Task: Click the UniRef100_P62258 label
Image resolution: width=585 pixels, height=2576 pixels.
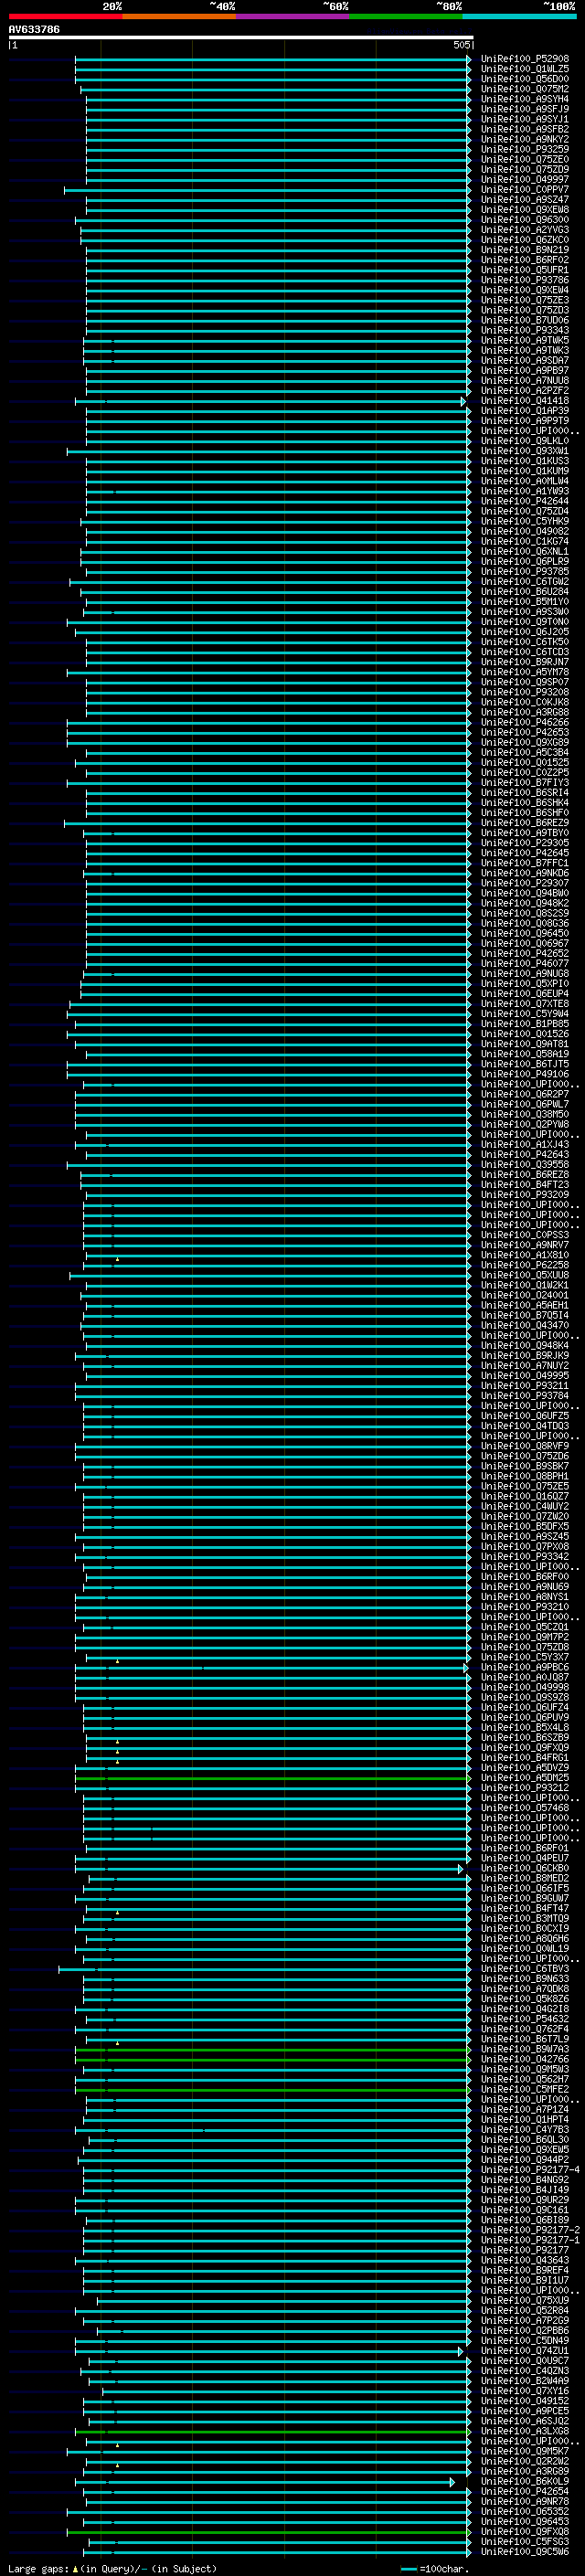Action: pyautogui.click(x=524, y=1265)
